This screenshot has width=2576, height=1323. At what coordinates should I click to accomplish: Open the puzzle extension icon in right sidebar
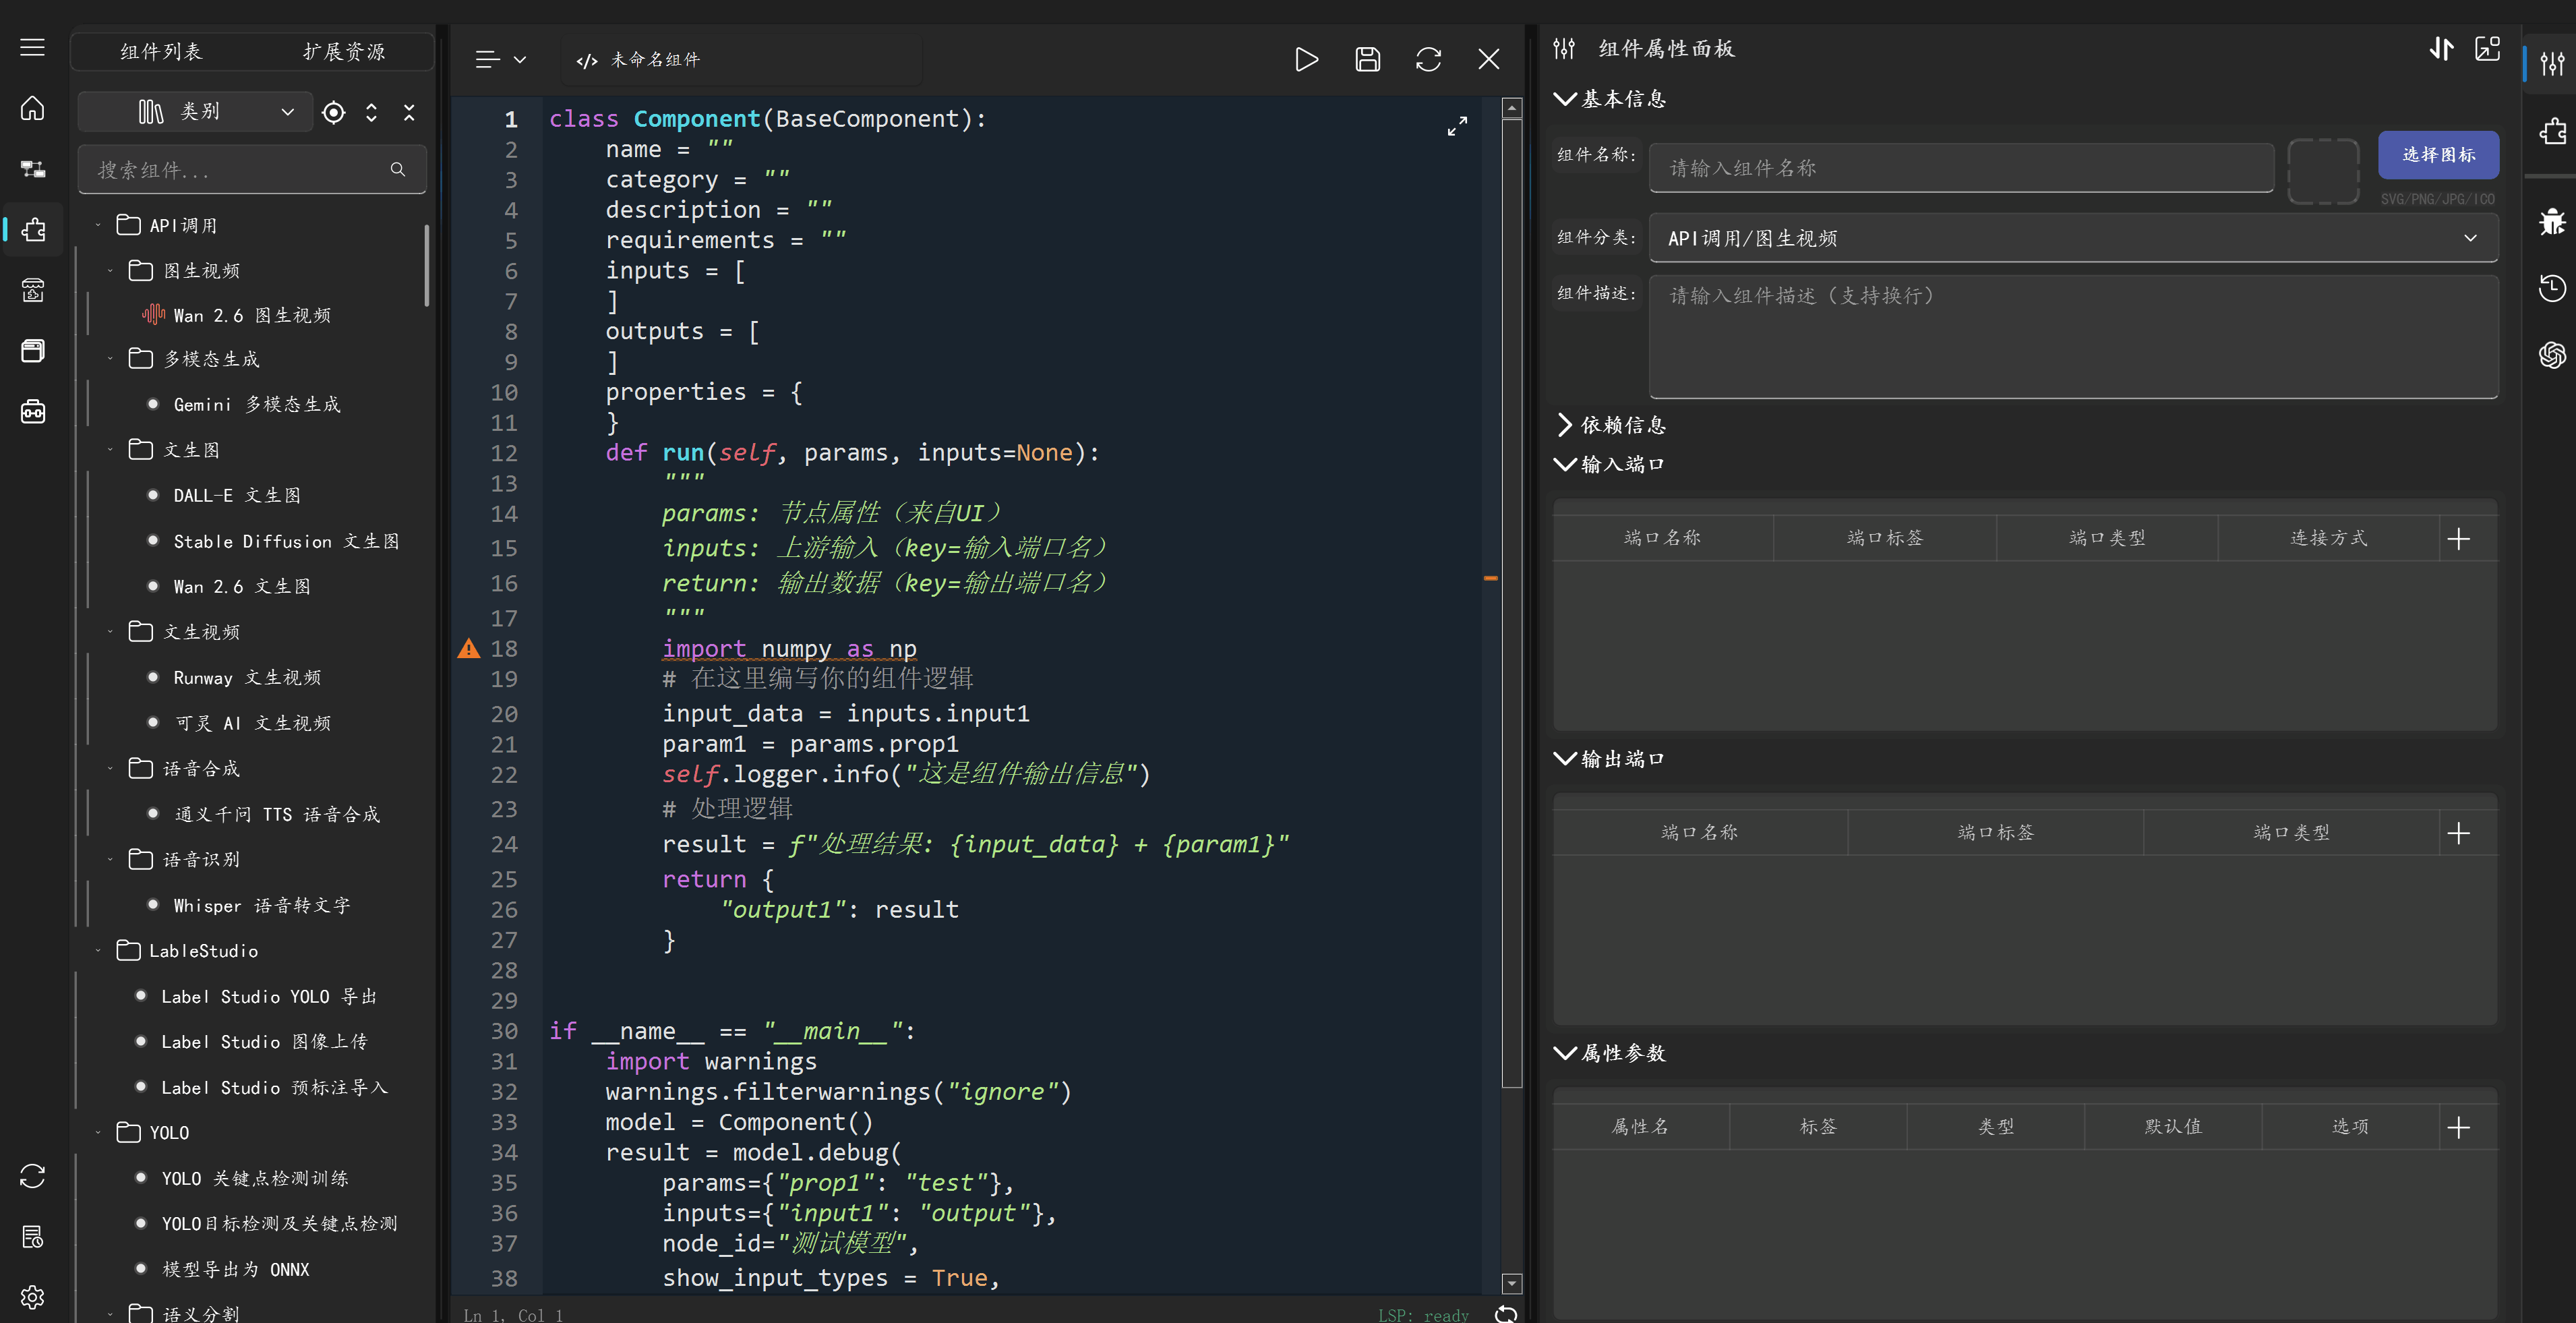pos(2552,131)
